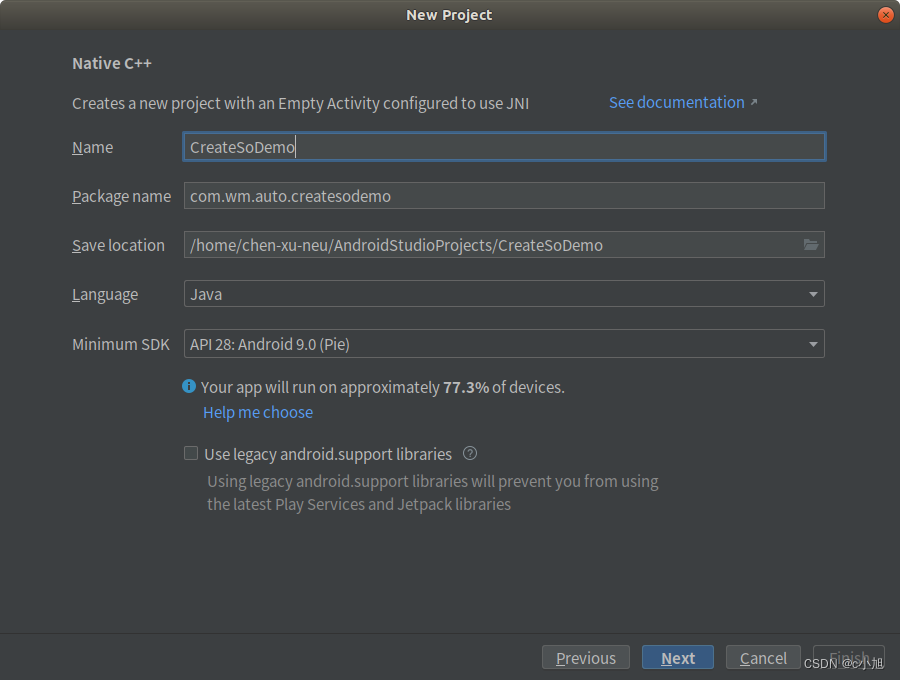Click the Use legacy android.support libraries label
The image size is (900, 680).
328,454
